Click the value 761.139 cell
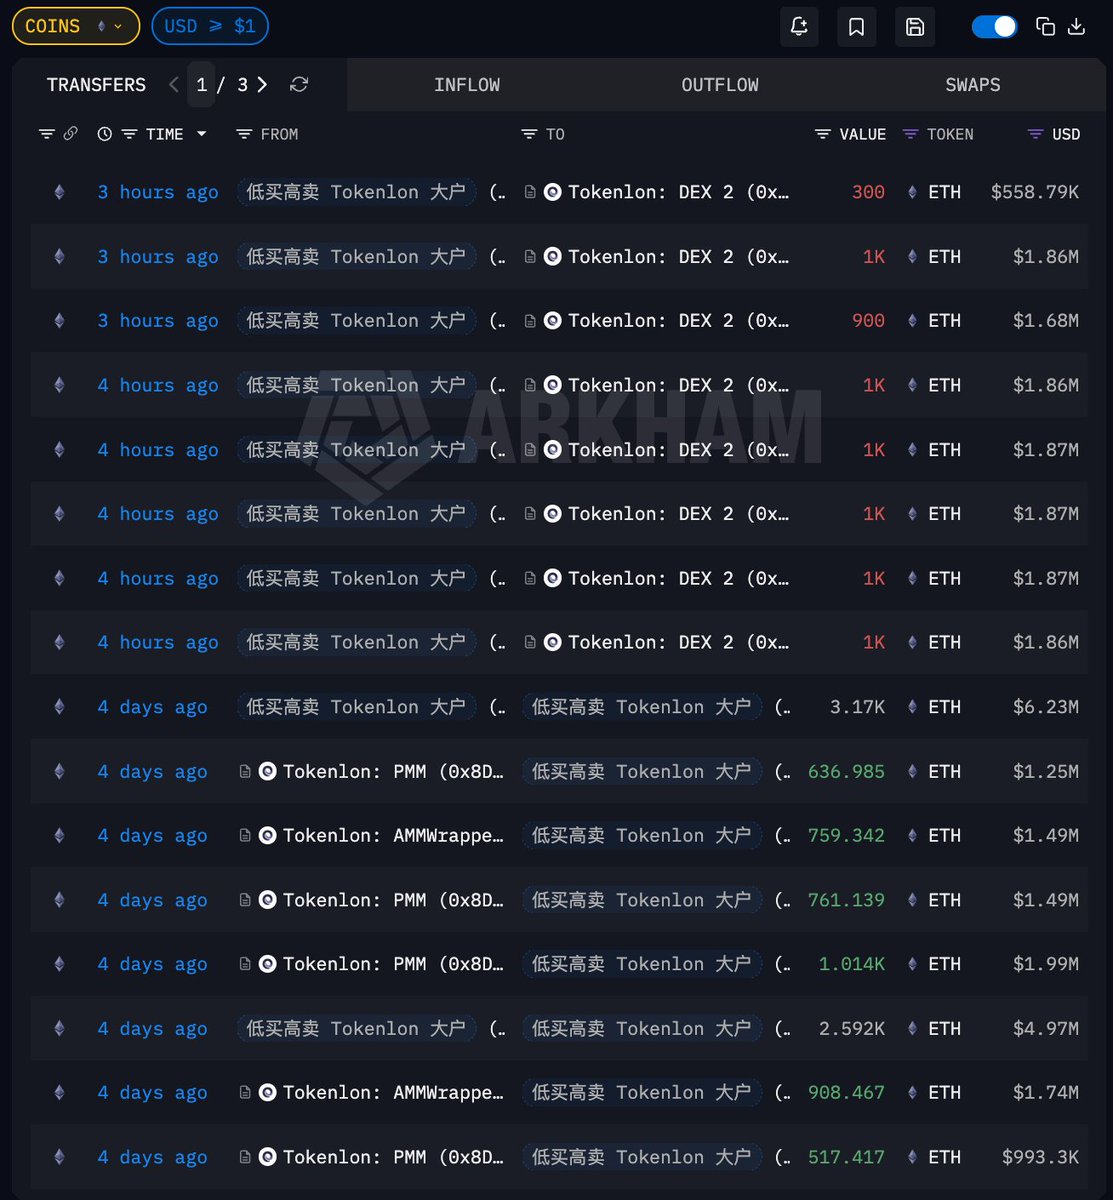Image resolution: width=1113 pixels, height=1200 pixels. [x=846, y=900]
